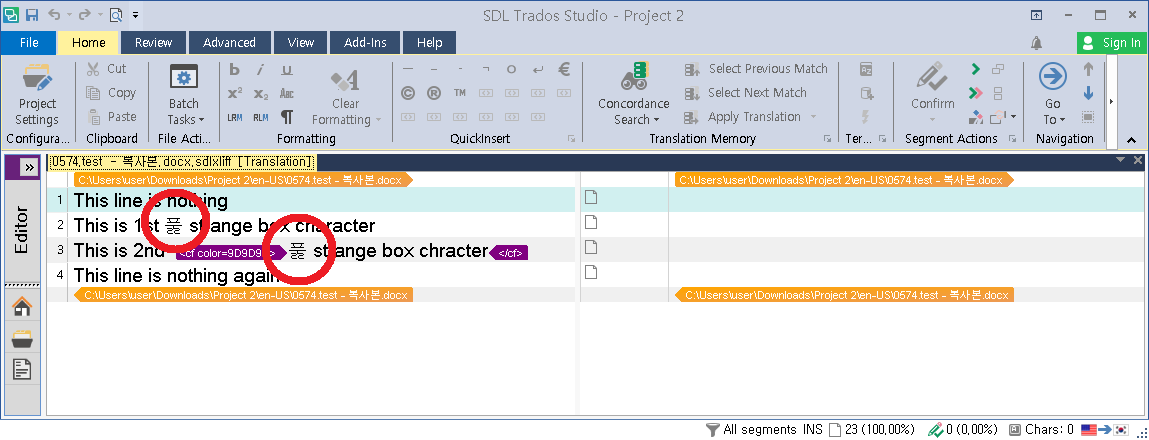
Task: Click the Paste button
Action: point(111,117)
